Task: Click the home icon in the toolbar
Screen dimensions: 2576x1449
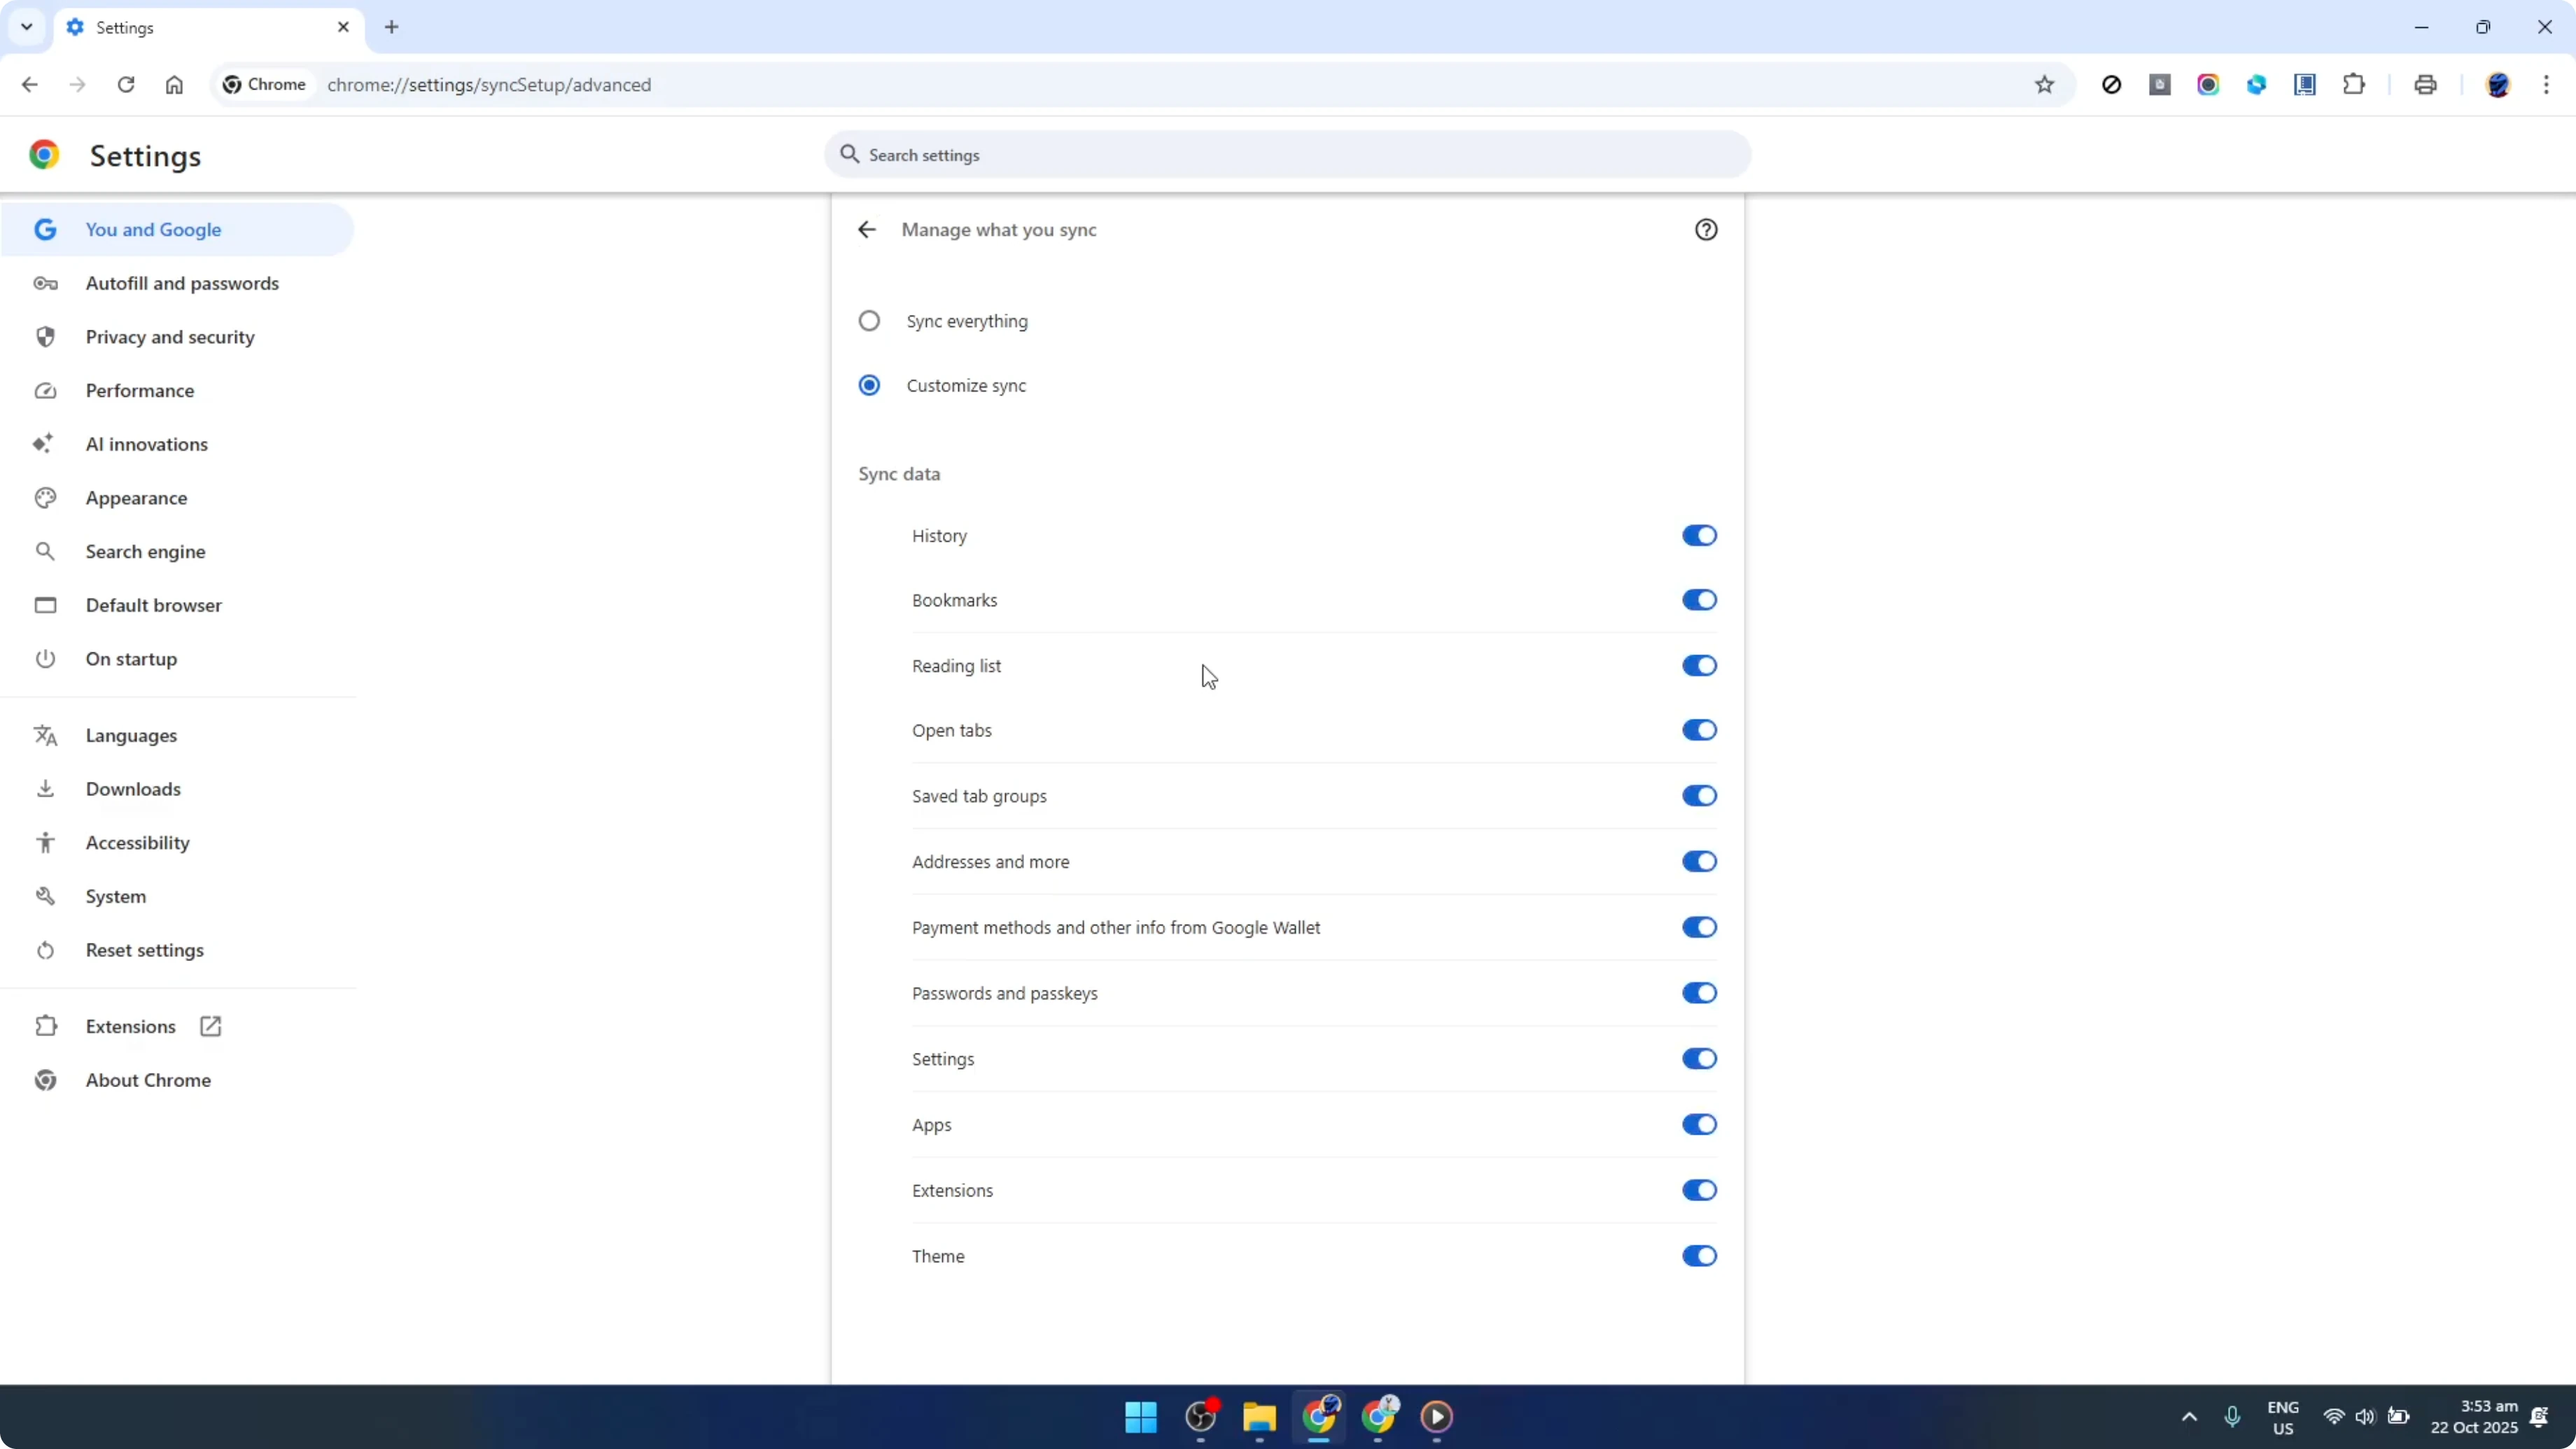Action: [x=174, y=85]
